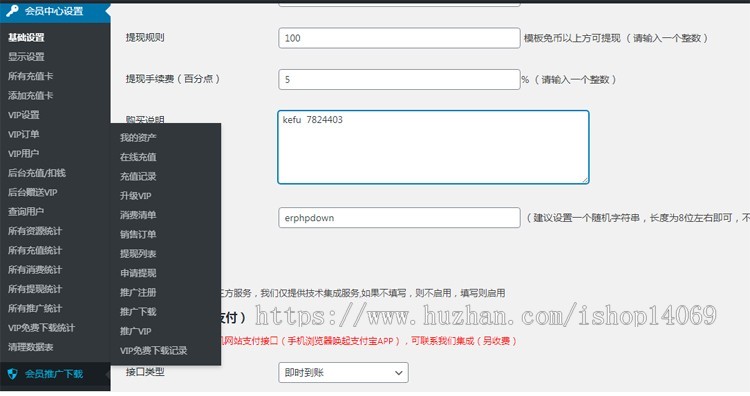Click the 提现规则 label text
This screenshot has width=750, height=396.
click(x=145, y=37)
